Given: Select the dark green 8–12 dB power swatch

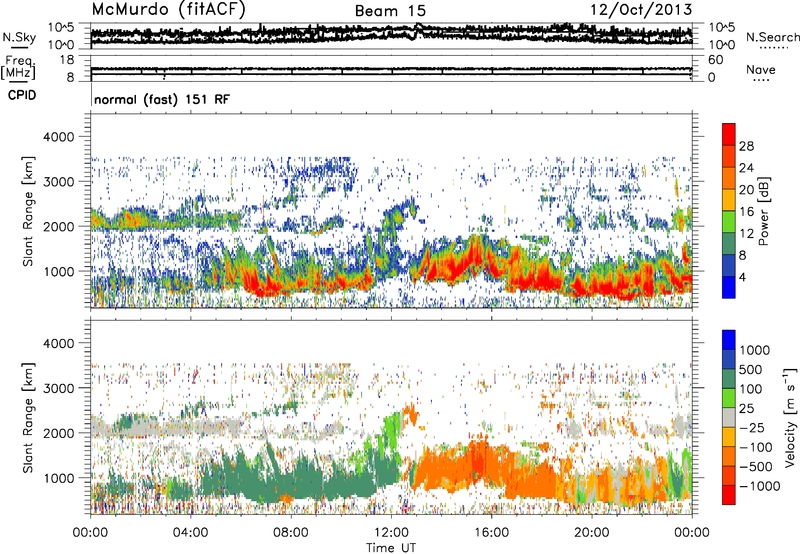Looking at the screenshot, I should pyautogui.click(x=729, y=244).
